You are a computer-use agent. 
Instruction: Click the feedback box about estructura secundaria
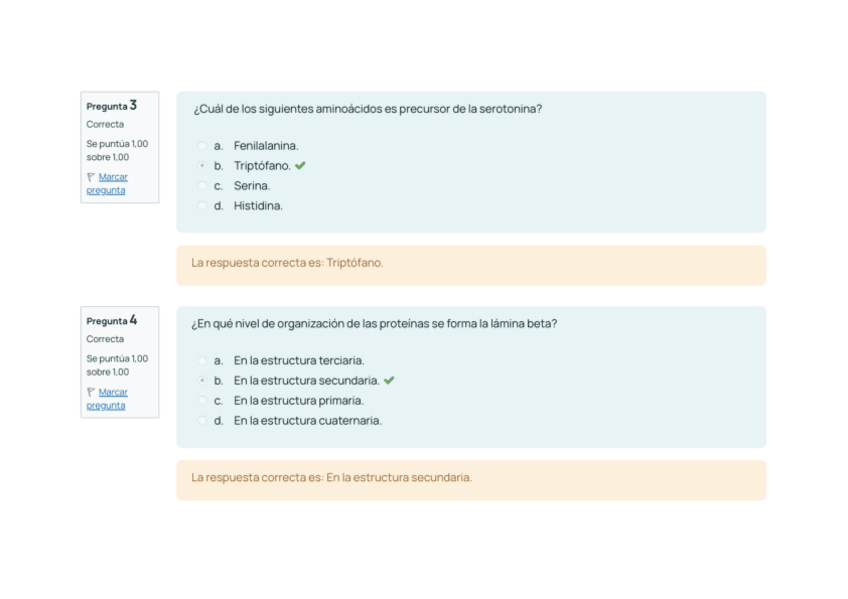pyautogui.click(x=470, y=479)
